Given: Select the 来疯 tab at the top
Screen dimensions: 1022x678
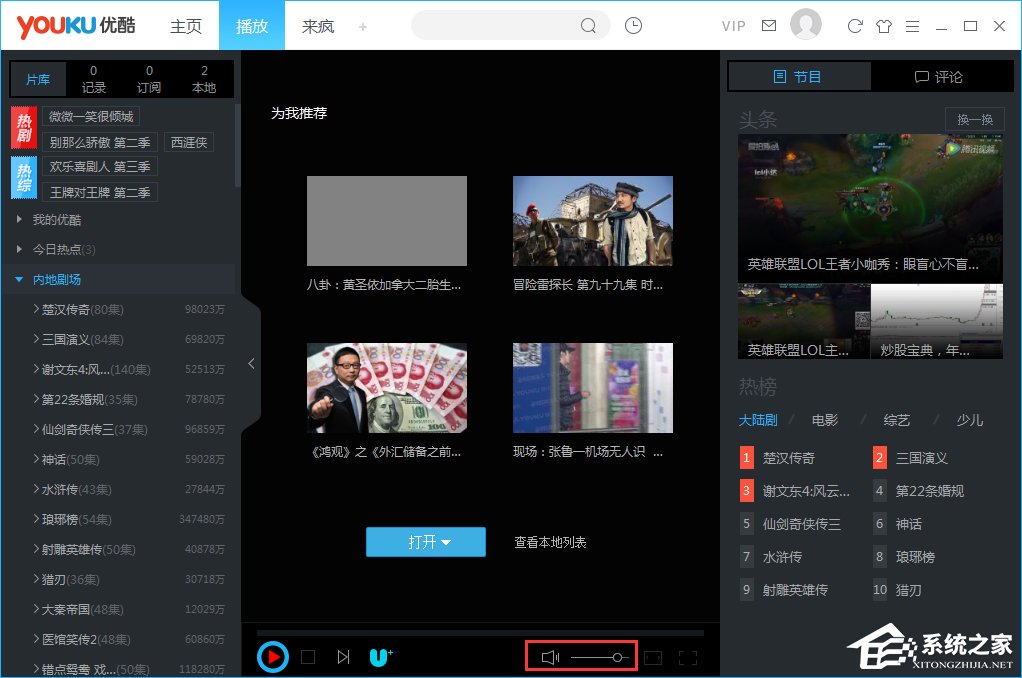Looking at the screenshot, I should pyautogui.click(x=317, y=26).
